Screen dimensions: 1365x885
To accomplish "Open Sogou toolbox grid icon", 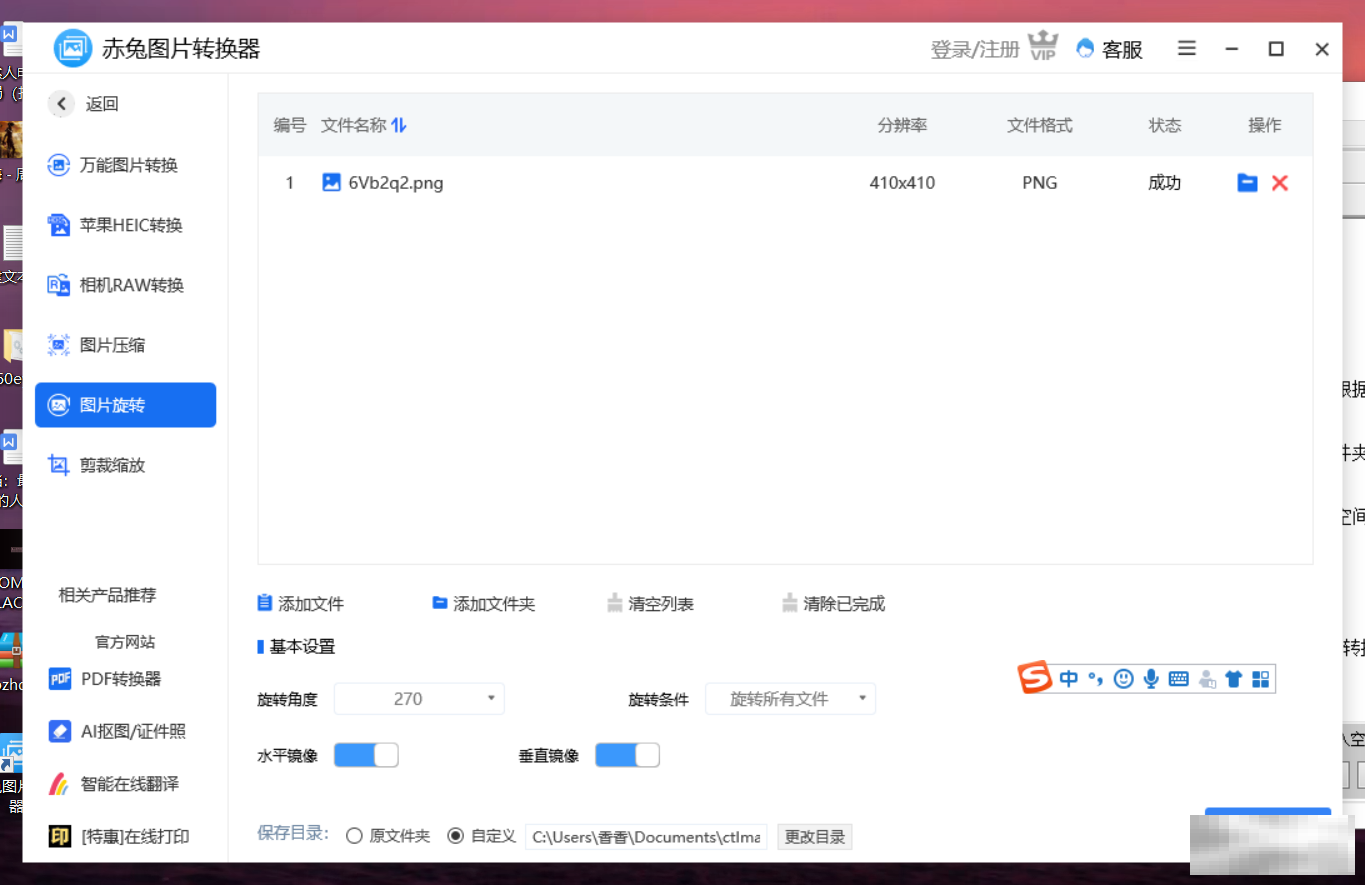I will [x=1261, y=679].
